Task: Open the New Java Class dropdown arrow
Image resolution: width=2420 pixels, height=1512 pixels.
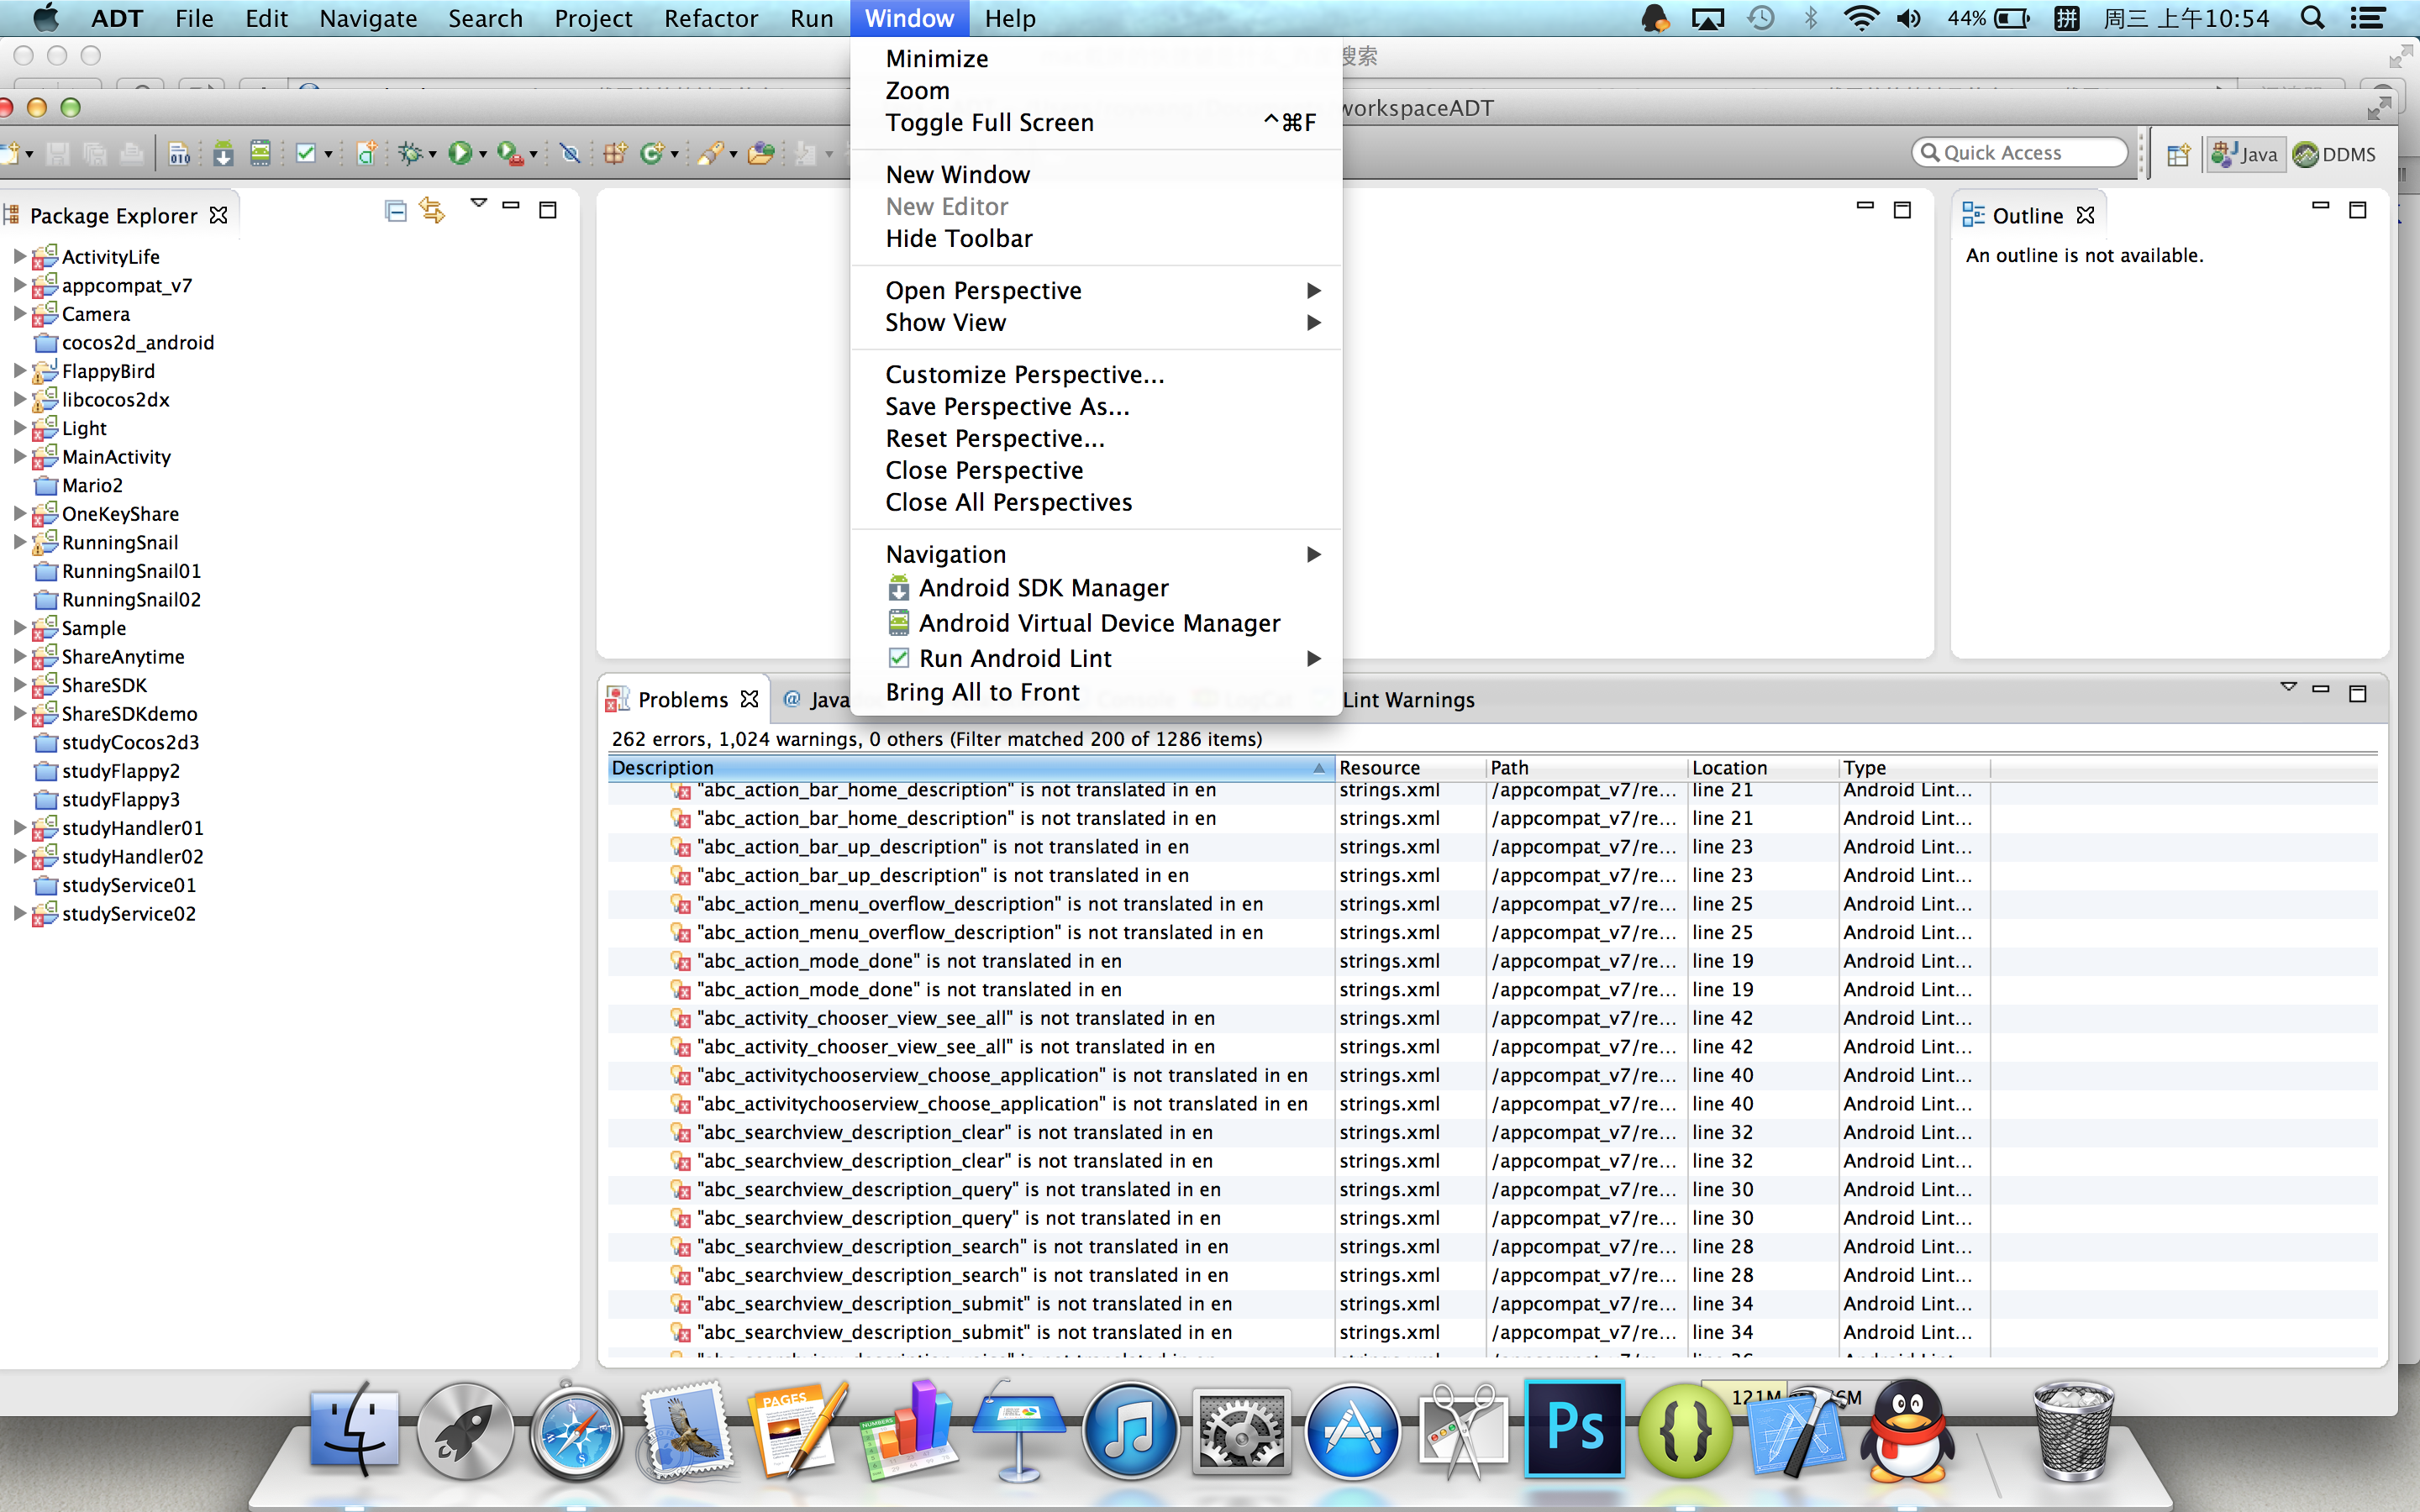Action: [674, 155]
